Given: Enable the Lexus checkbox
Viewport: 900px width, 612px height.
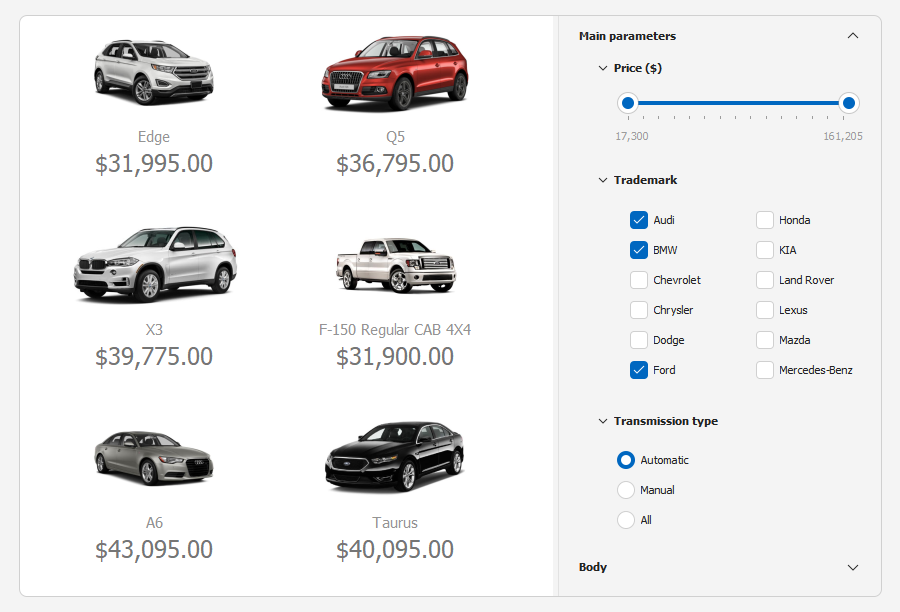Looking at the screenshot, I should coord(765,310).
